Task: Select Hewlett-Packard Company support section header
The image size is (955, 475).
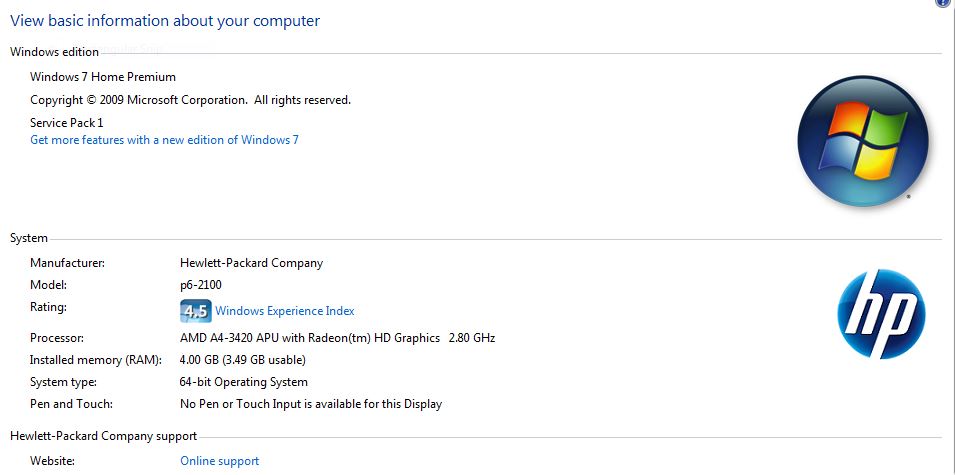Action: tap(104, 436)
